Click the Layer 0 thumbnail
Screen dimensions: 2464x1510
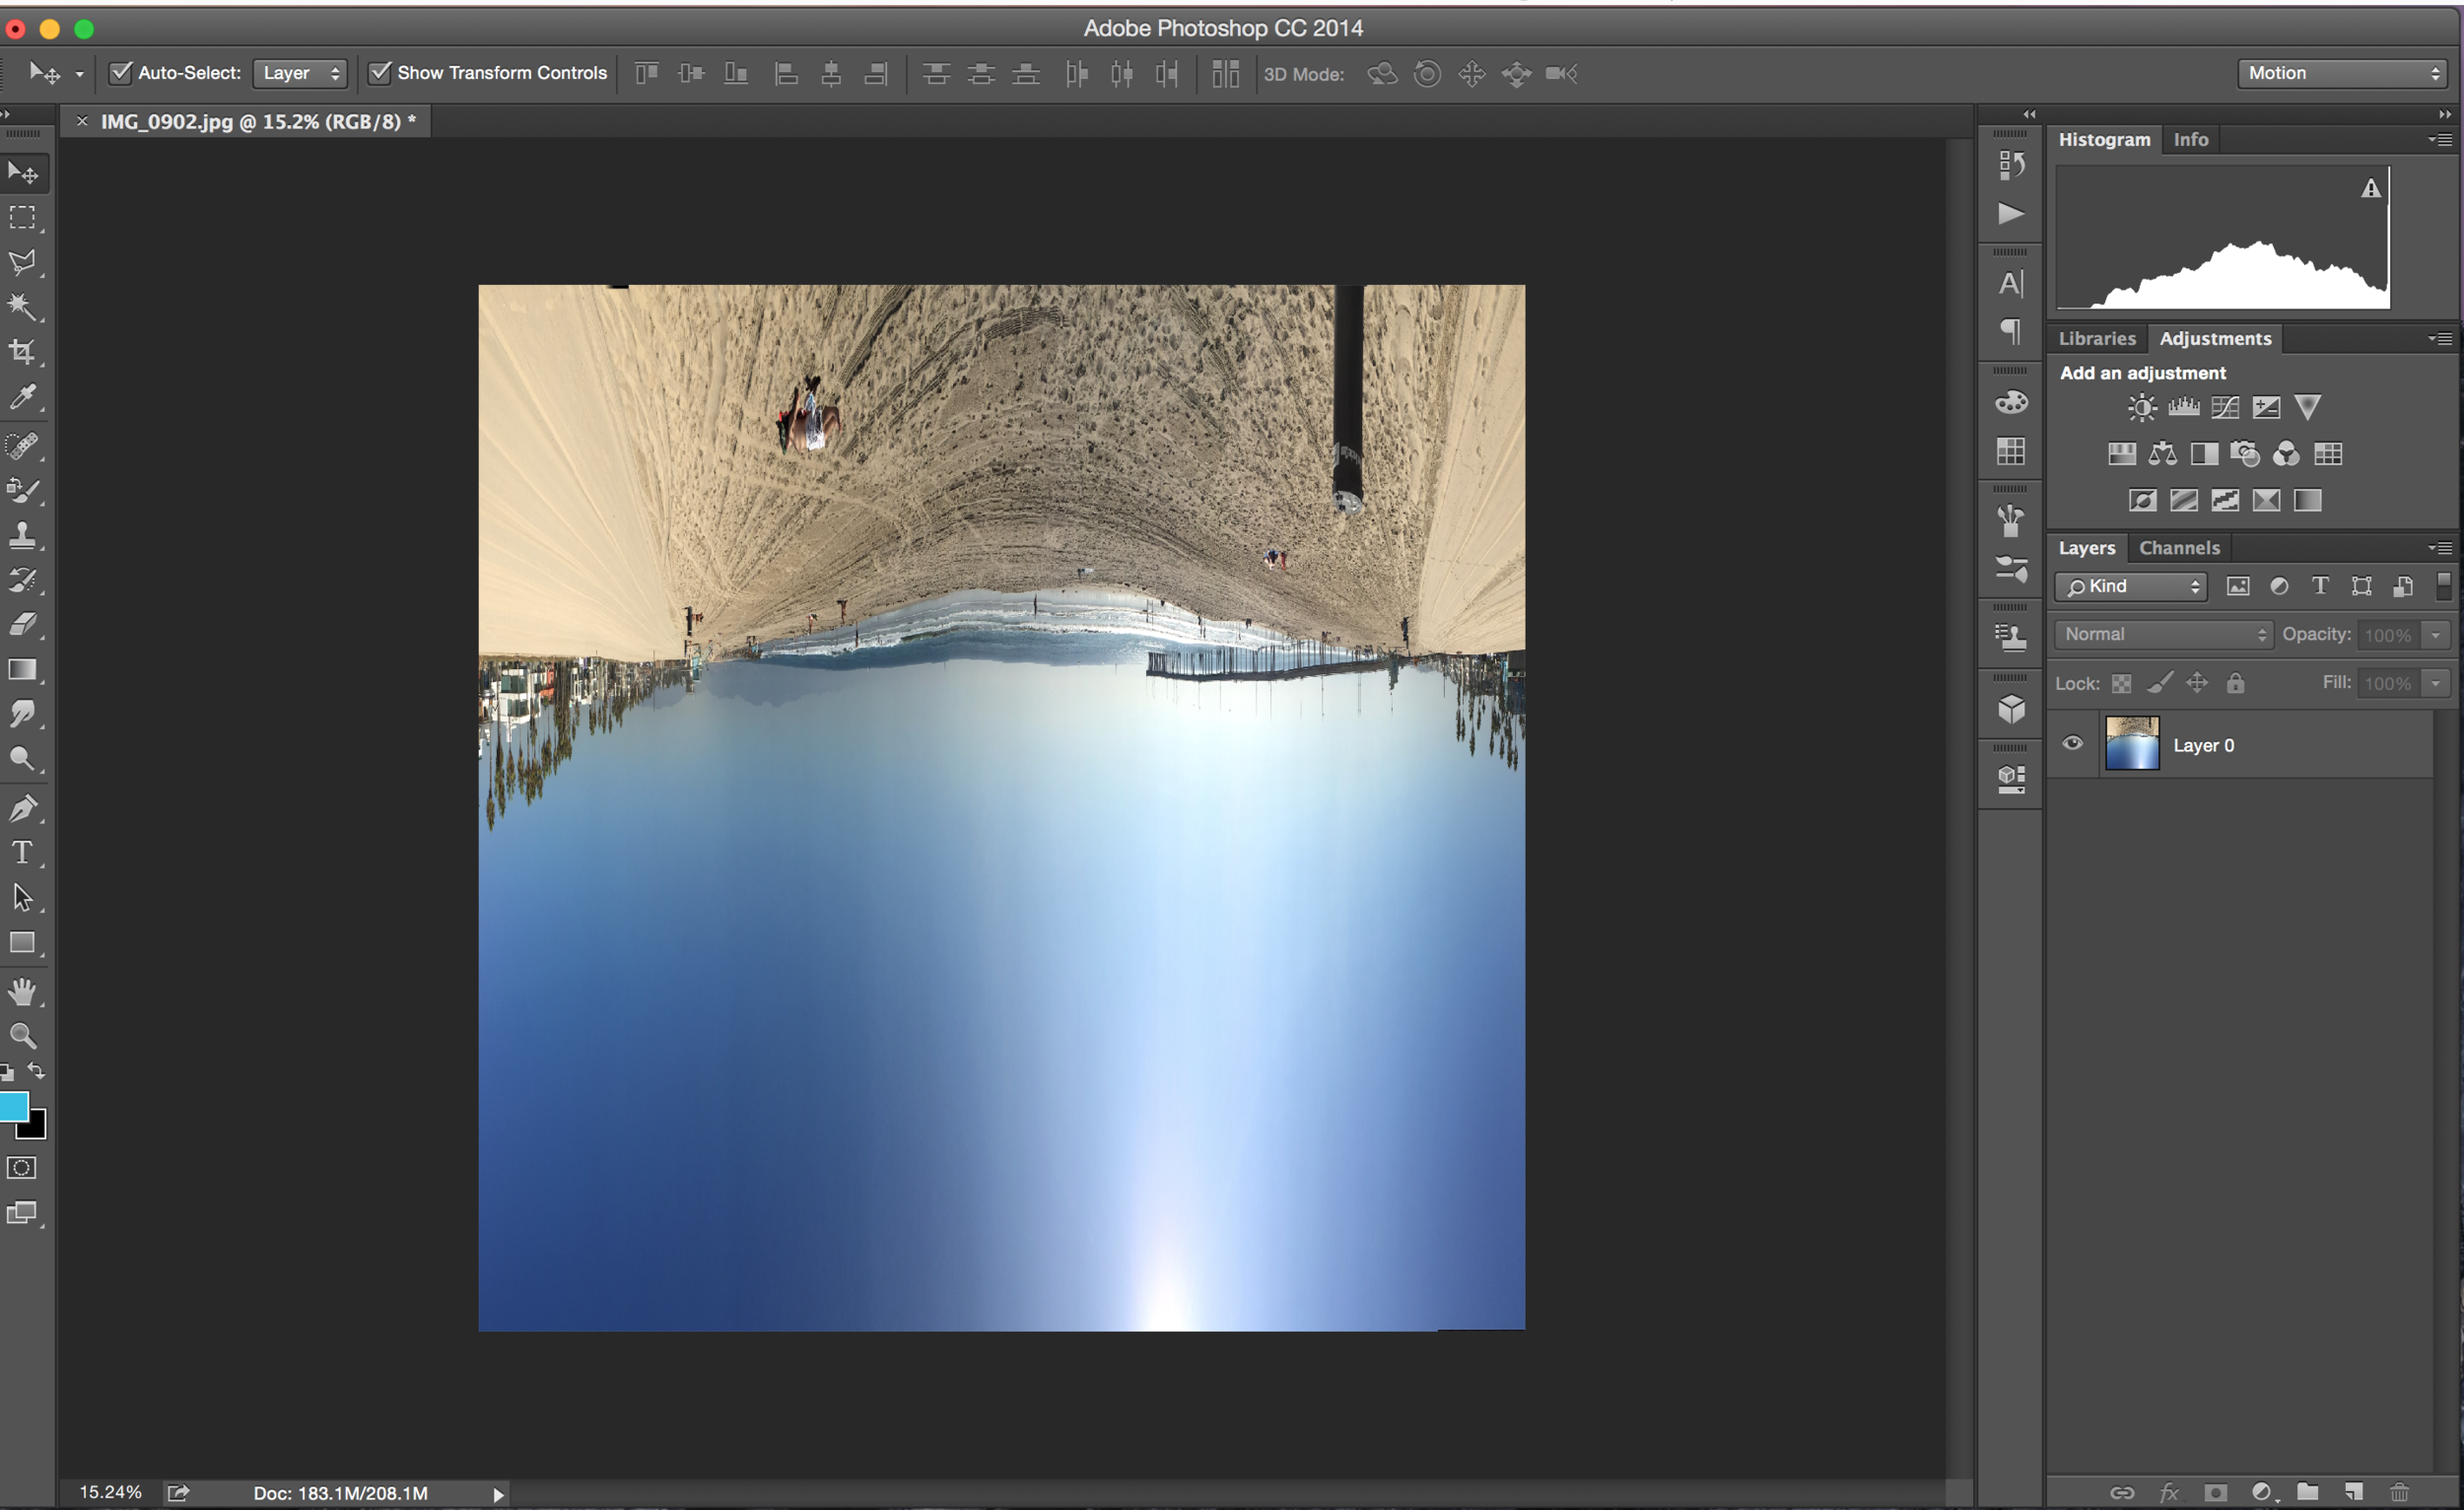2132,743
